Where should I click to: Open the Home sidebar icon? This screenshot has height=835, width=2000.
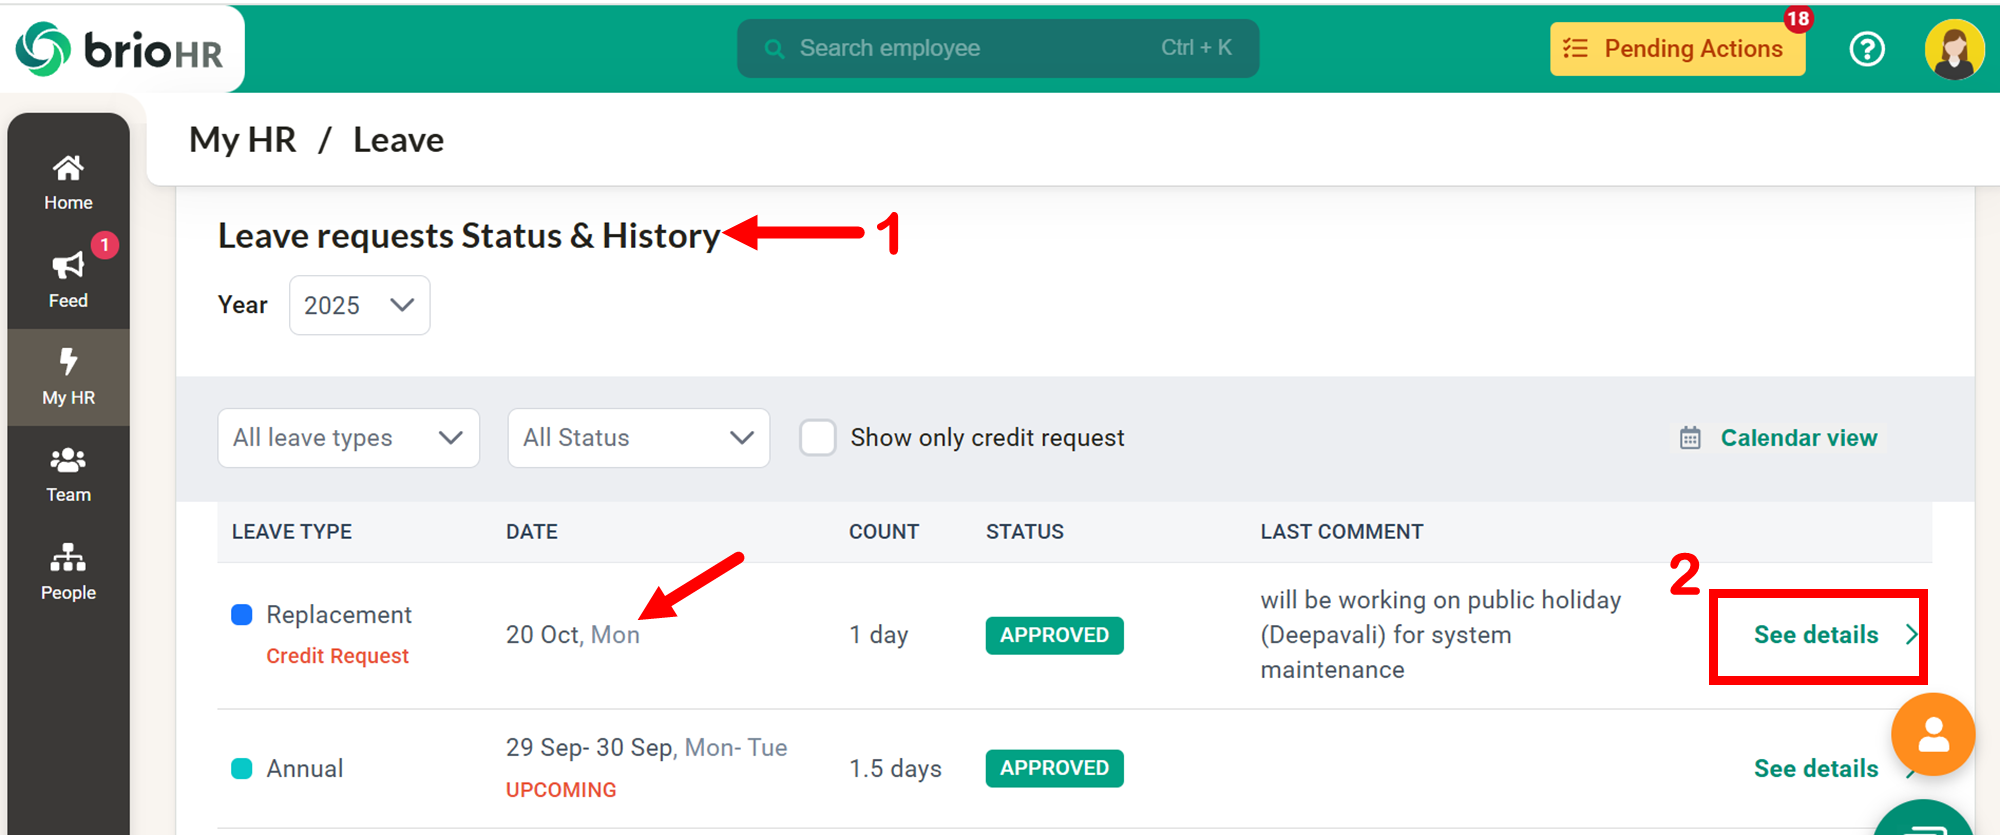(68, 169)
